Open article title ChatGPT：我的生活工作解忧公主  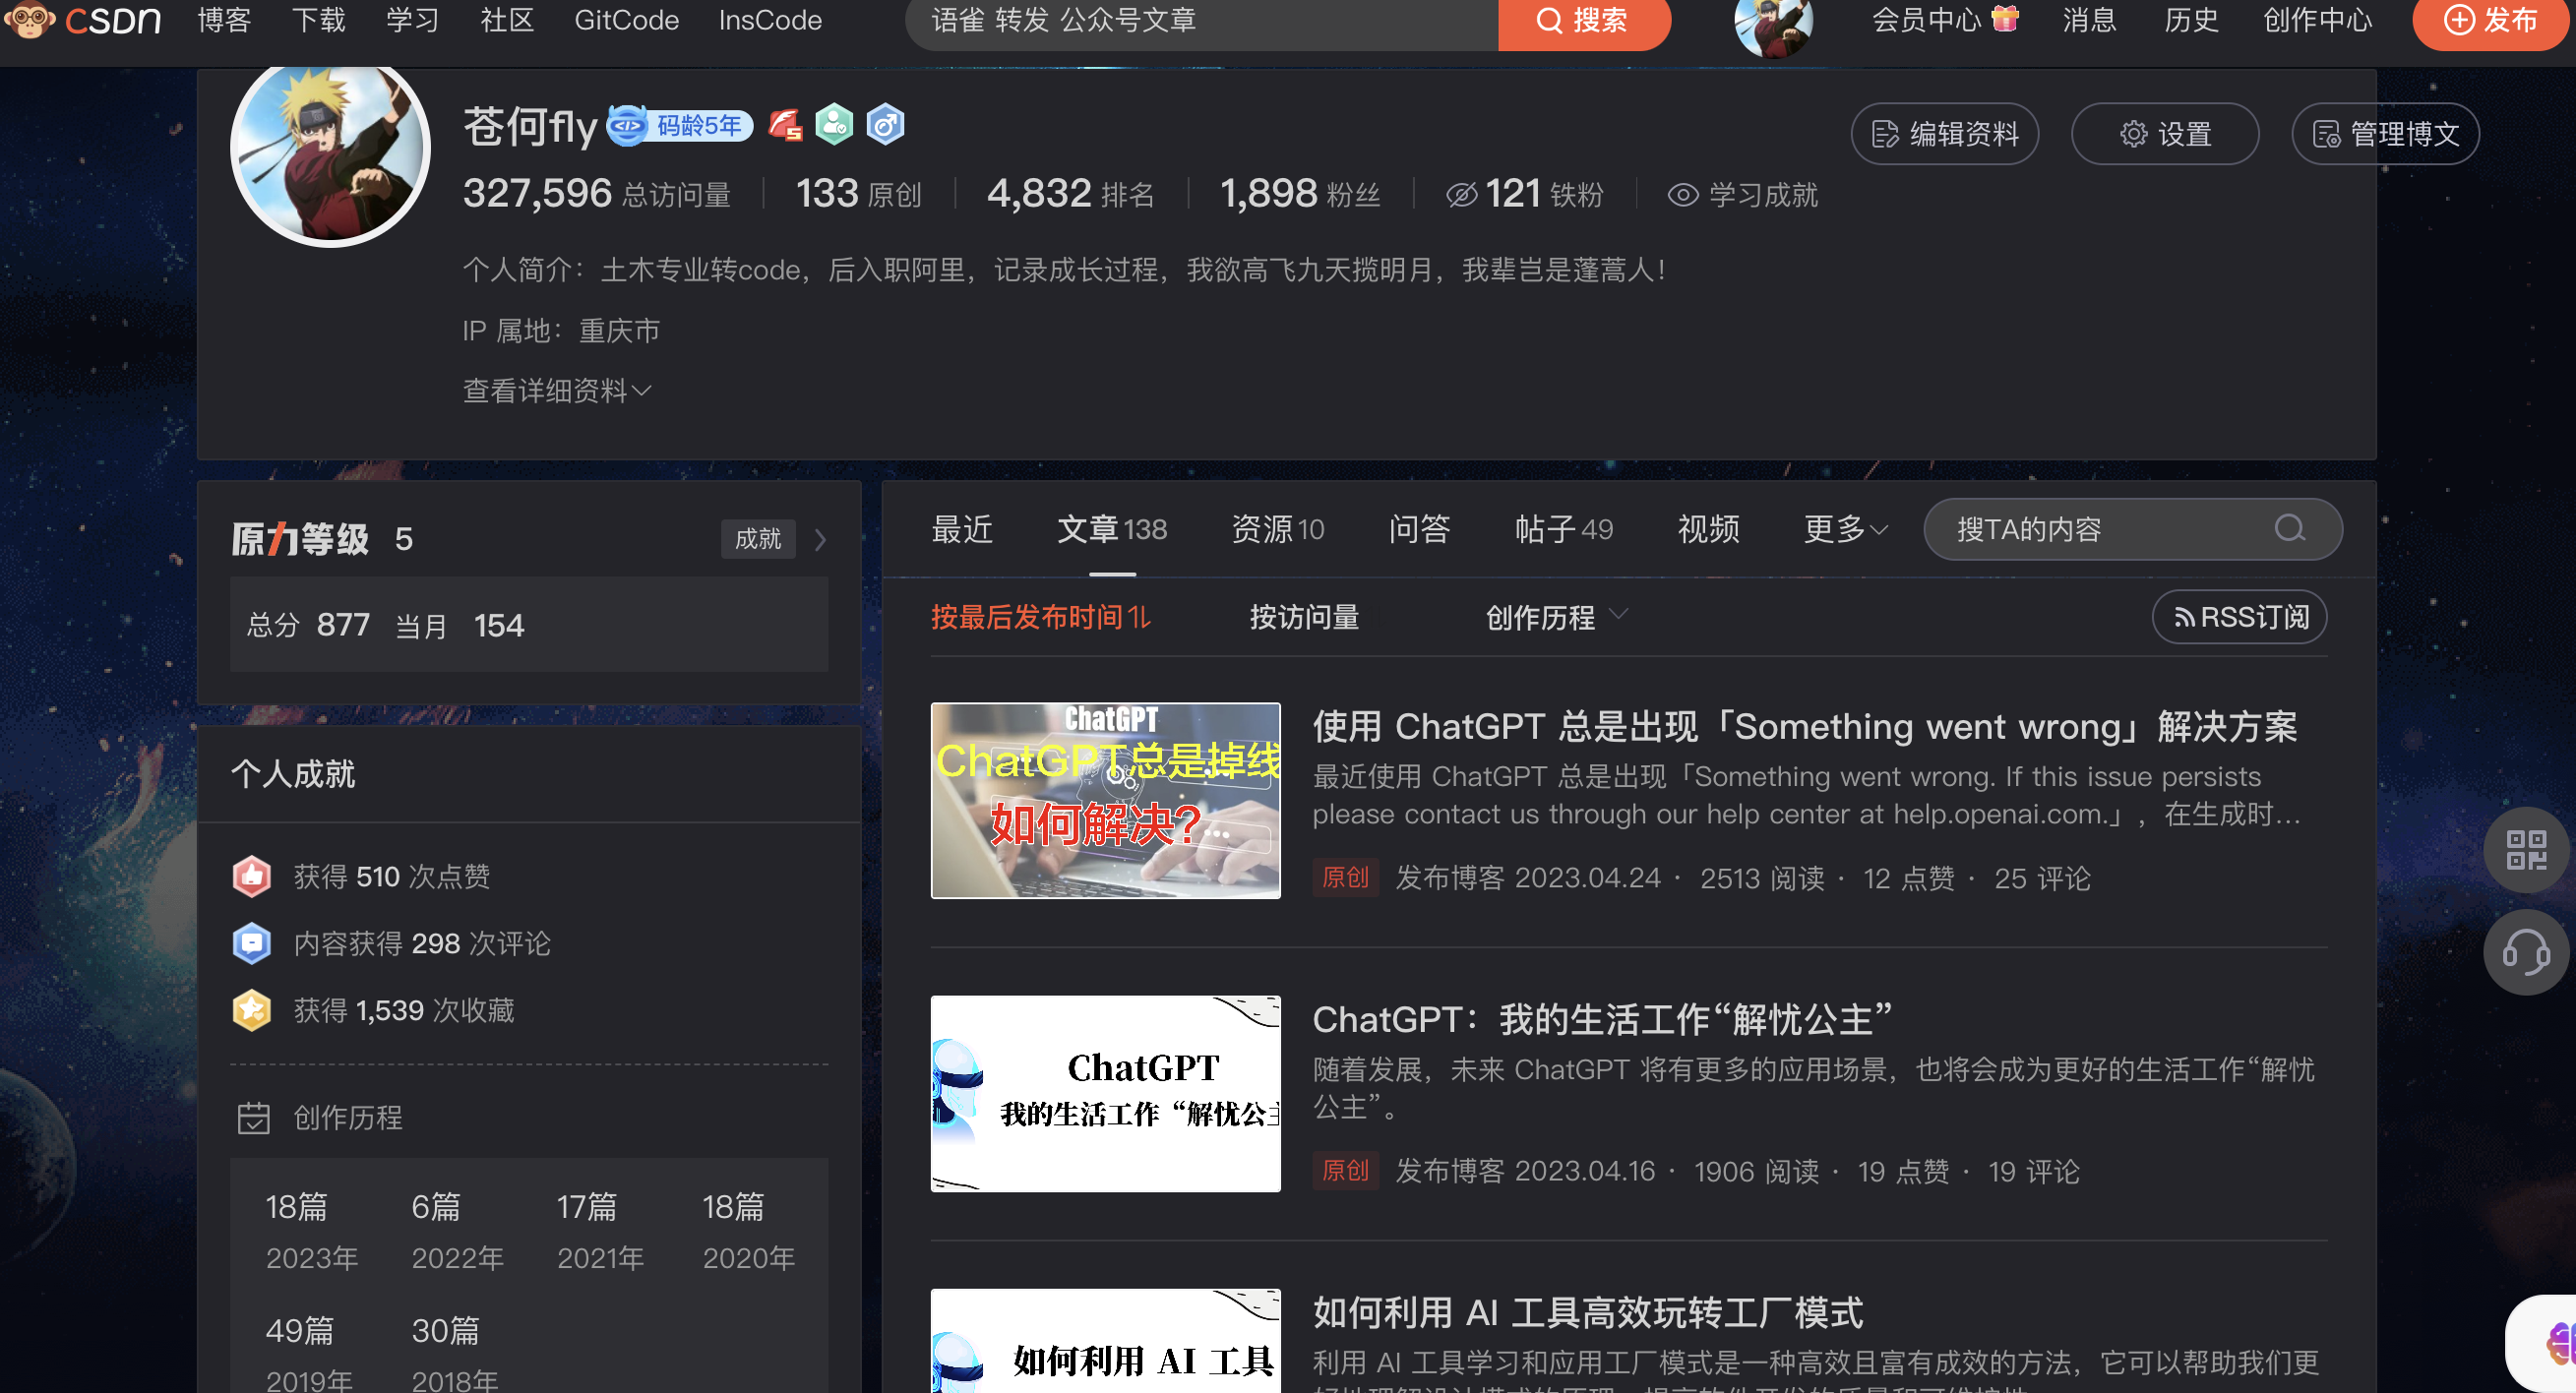1602,1020
